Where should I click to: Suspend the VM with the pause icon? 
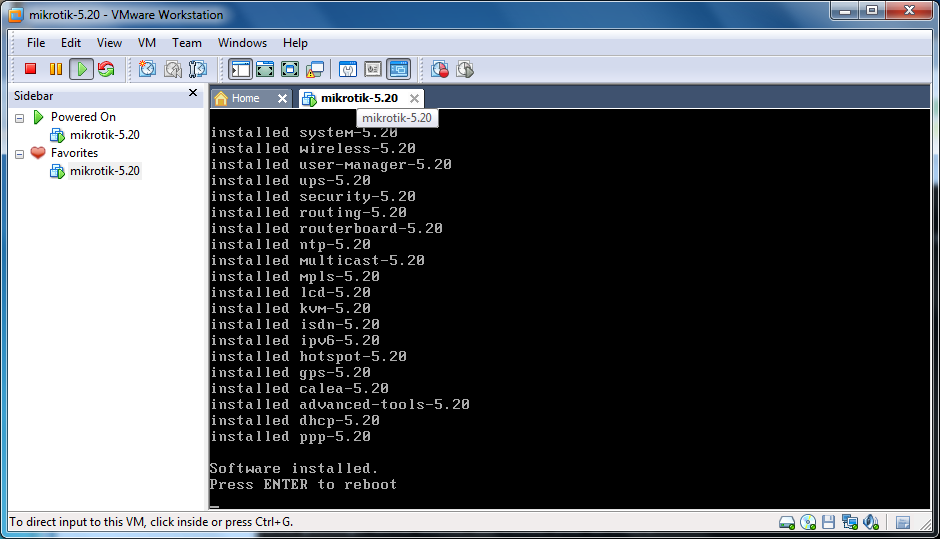coord(56,69)
